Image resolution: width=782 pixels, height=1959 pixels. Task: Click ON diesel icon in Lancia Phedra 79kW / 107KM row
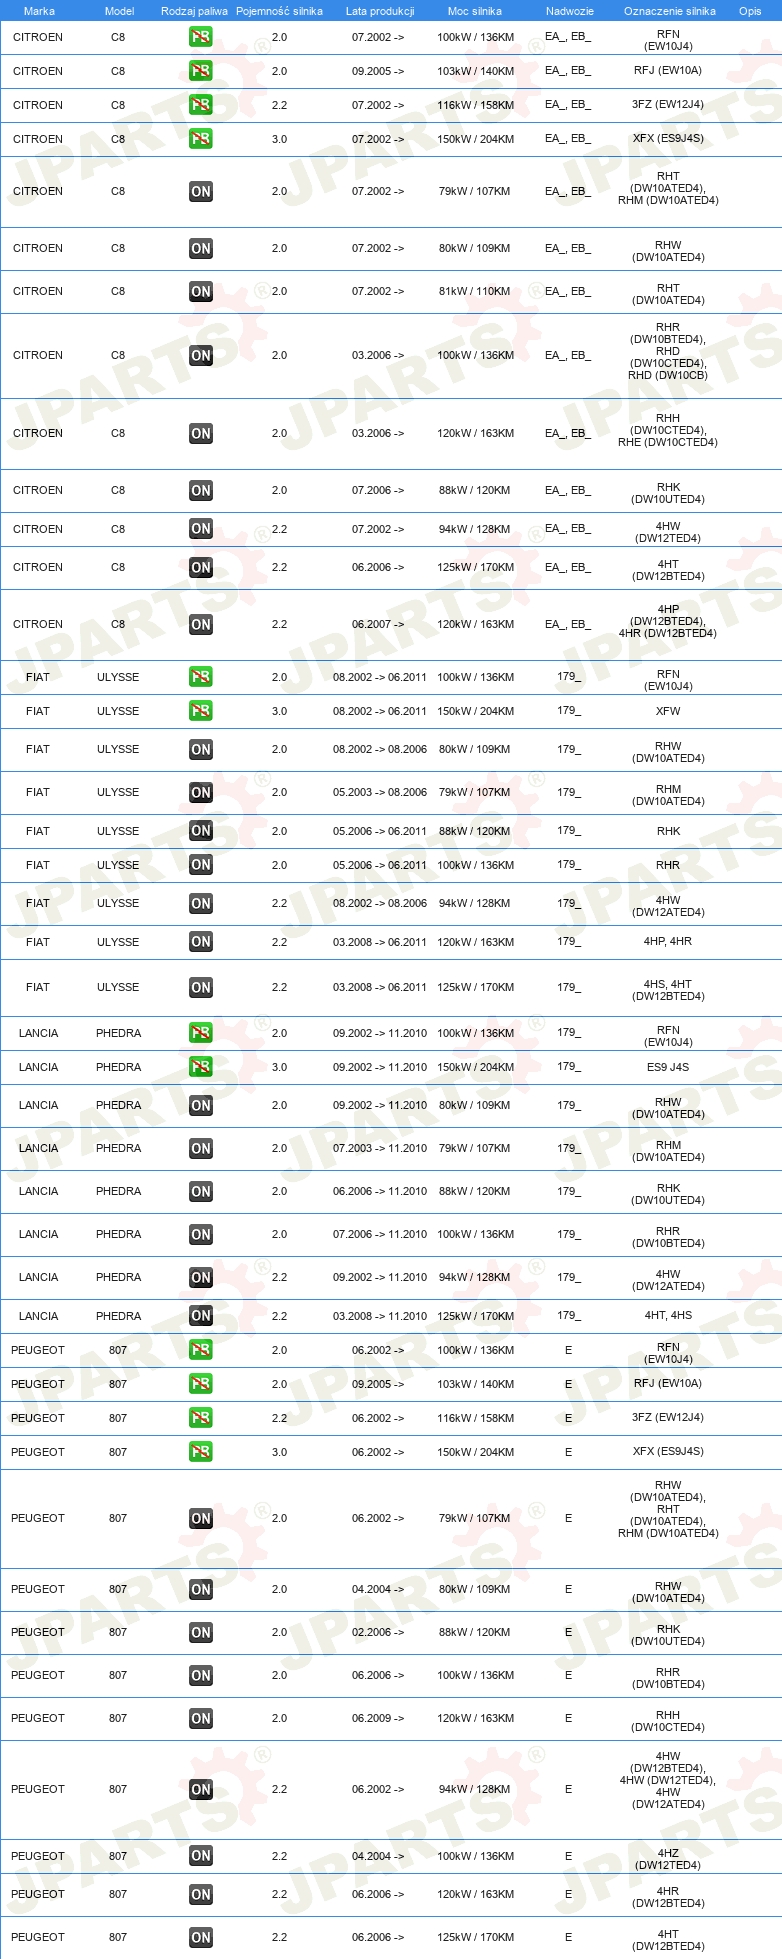(x=201, y=1148)
